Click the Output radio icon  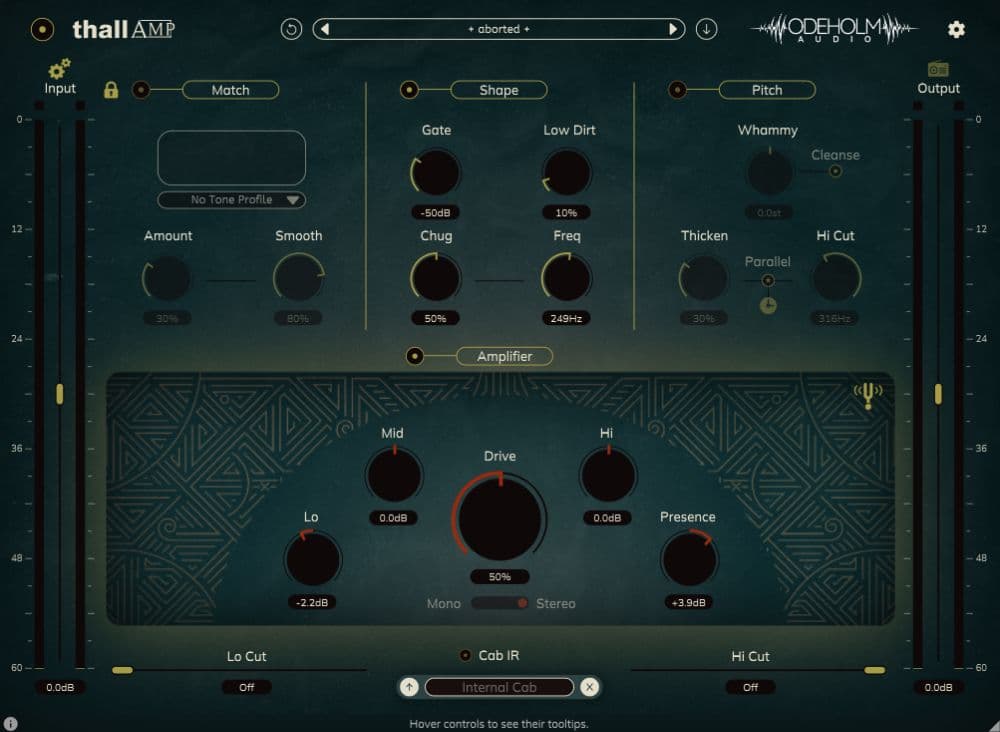(x=938, y=69)
